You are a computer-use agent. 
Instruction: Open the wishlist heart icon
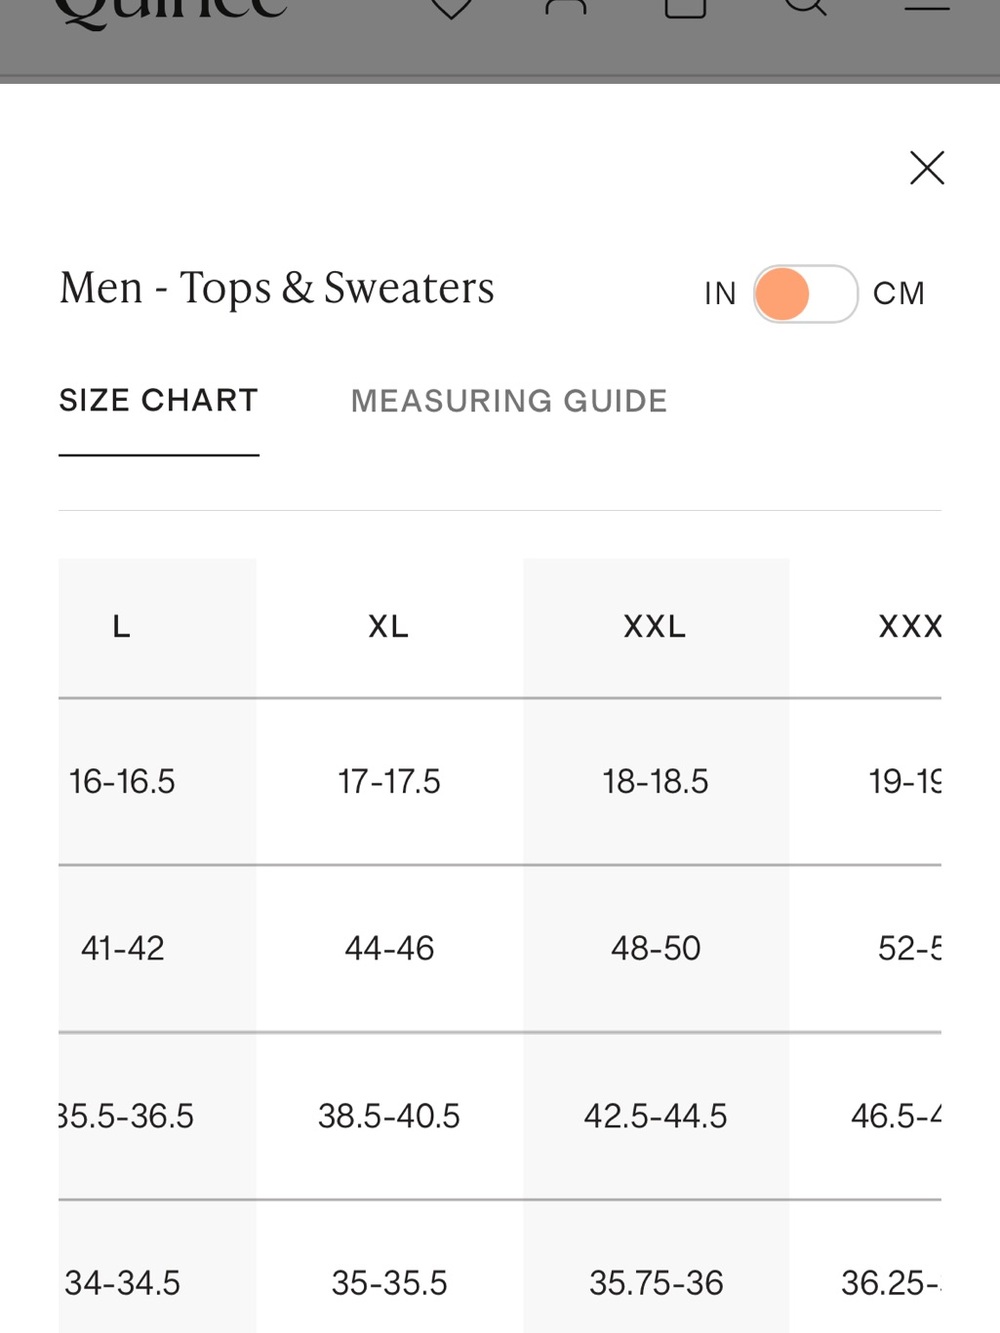coord(451,8)
